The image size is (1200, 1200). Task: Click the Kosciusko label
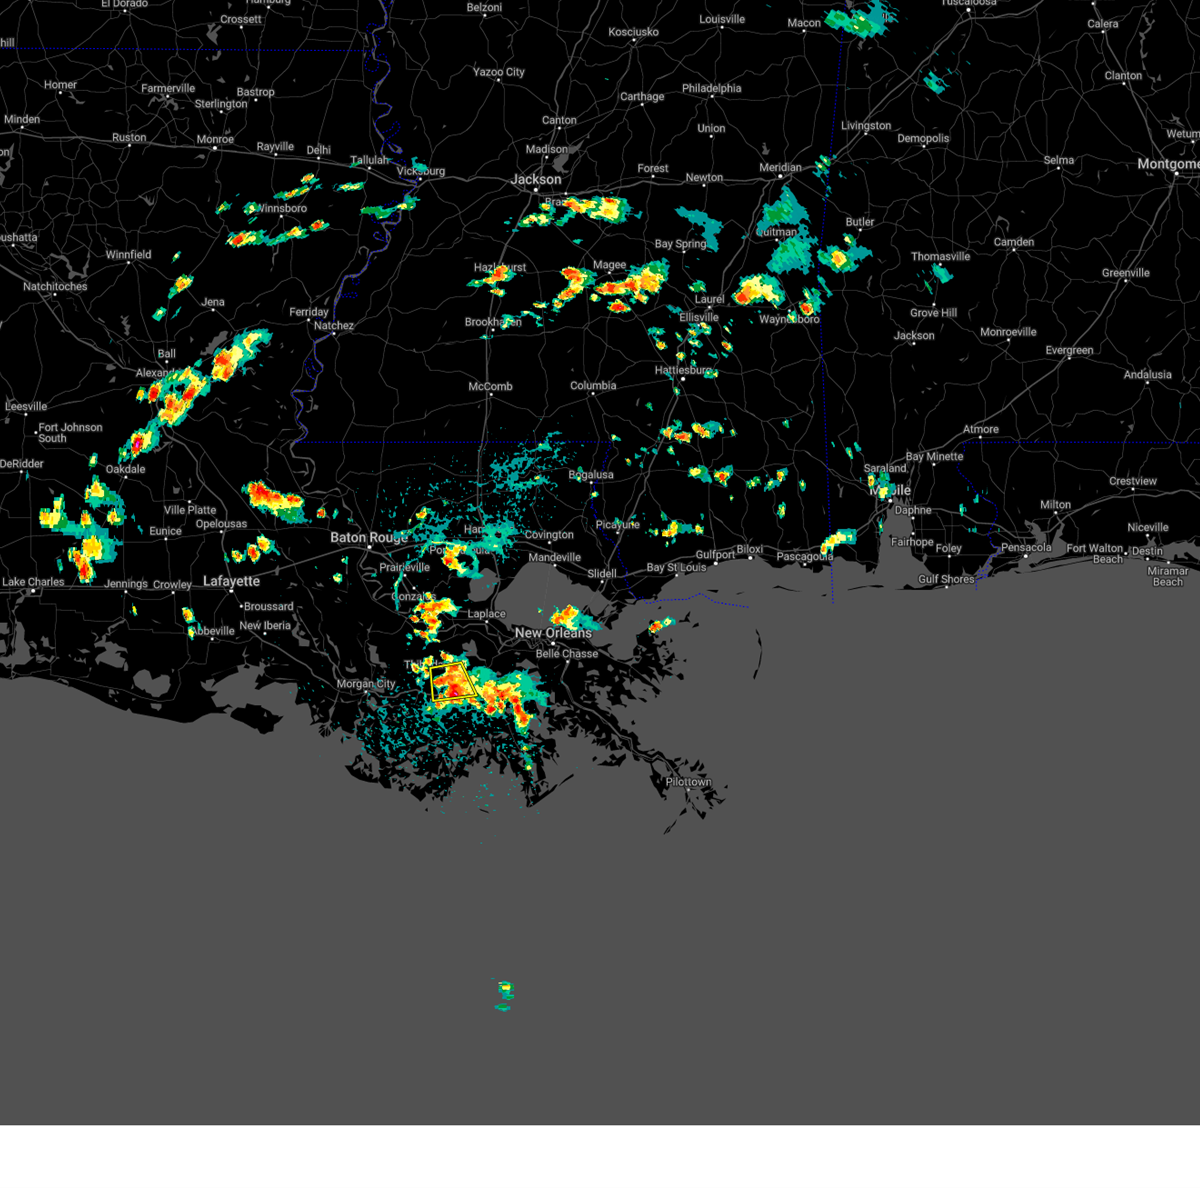634,32
